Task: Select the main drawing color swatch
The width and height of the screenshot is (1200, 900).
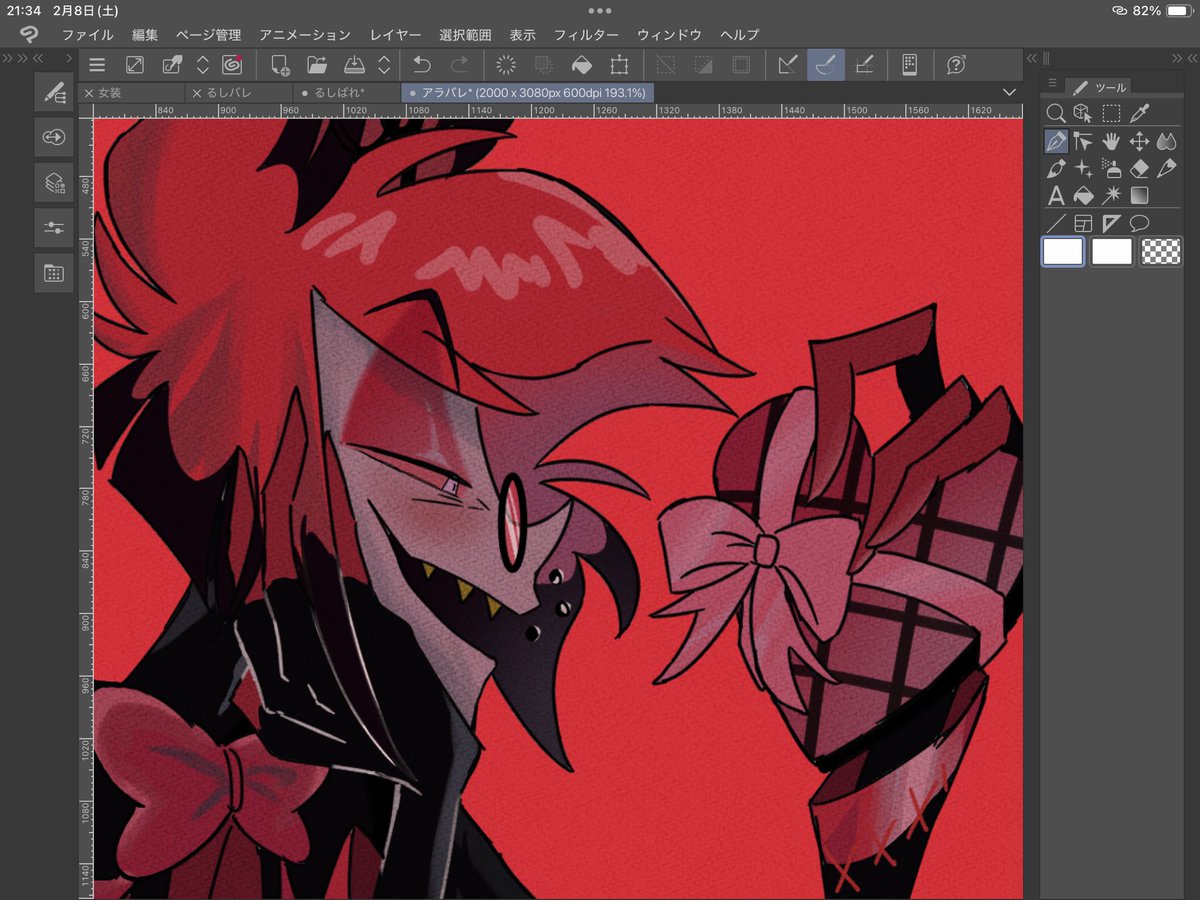Action: coord(1063,251)
